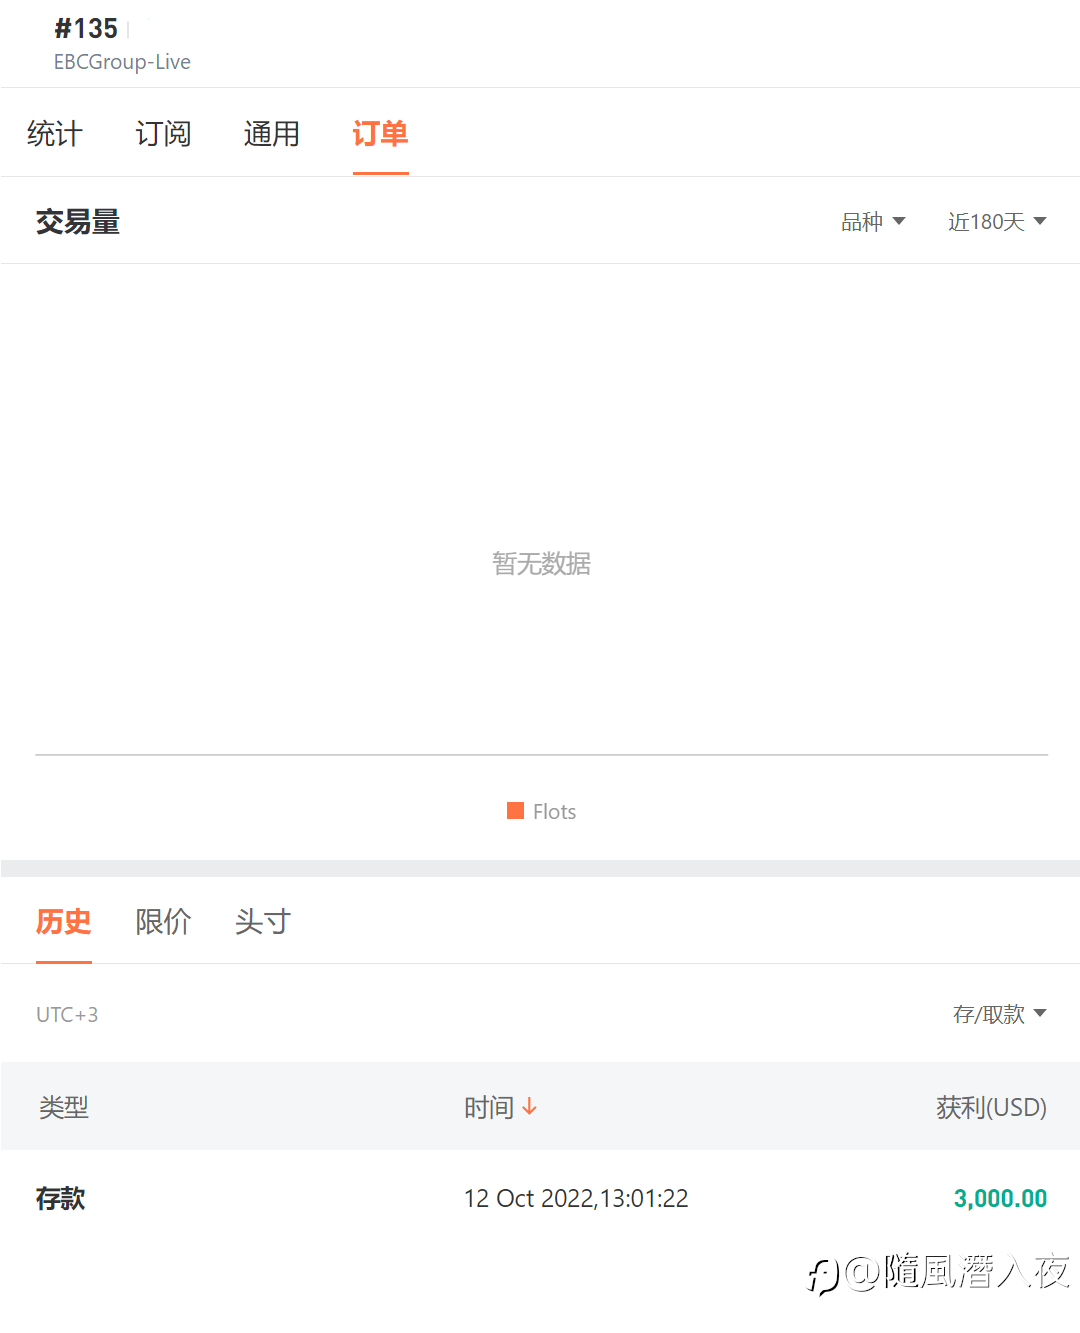Switch to the 限价 tab
This screenshot has width=1080, height=1333.
tap(163, 921)
